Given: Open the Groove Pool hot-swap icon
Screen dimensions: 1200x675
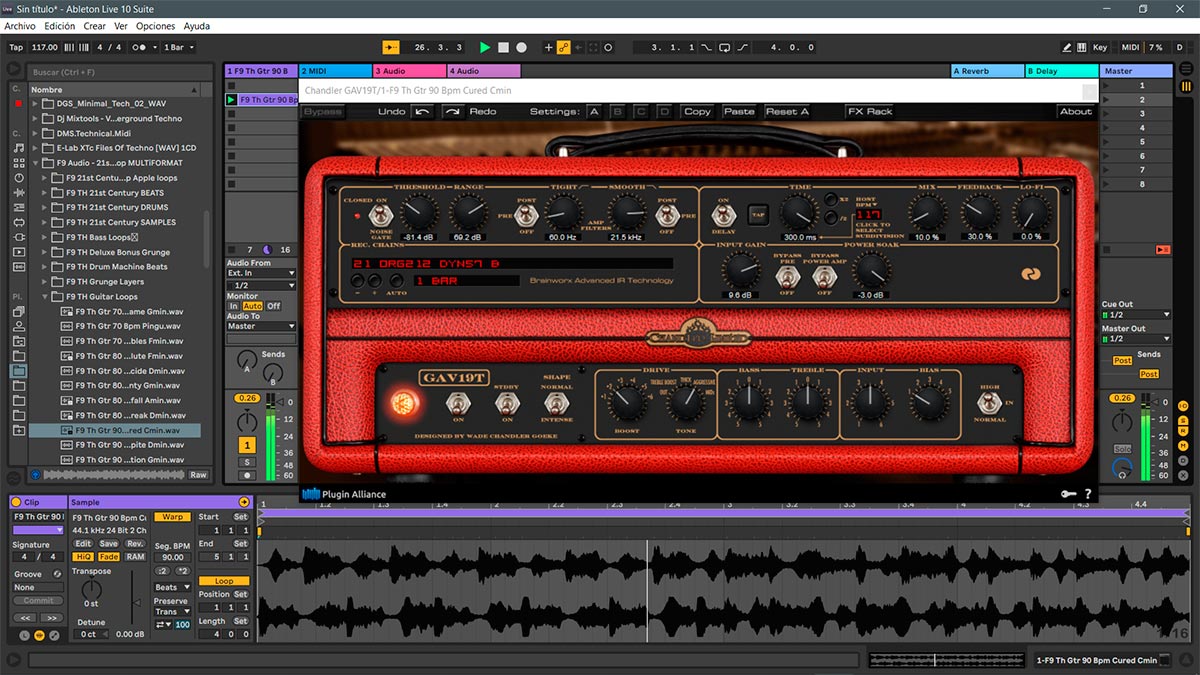Looking at the screenshot, I should pyautogui.click(x=57, y=574).
